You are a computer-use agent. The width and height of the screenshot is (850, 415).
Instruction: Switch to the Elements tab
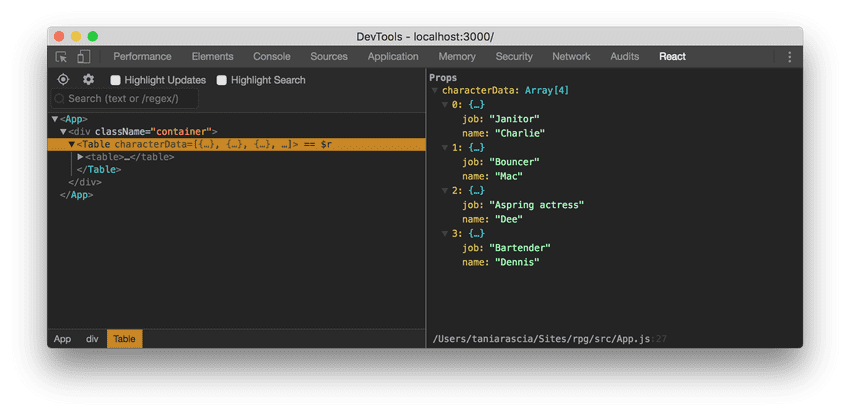[212, 57]
